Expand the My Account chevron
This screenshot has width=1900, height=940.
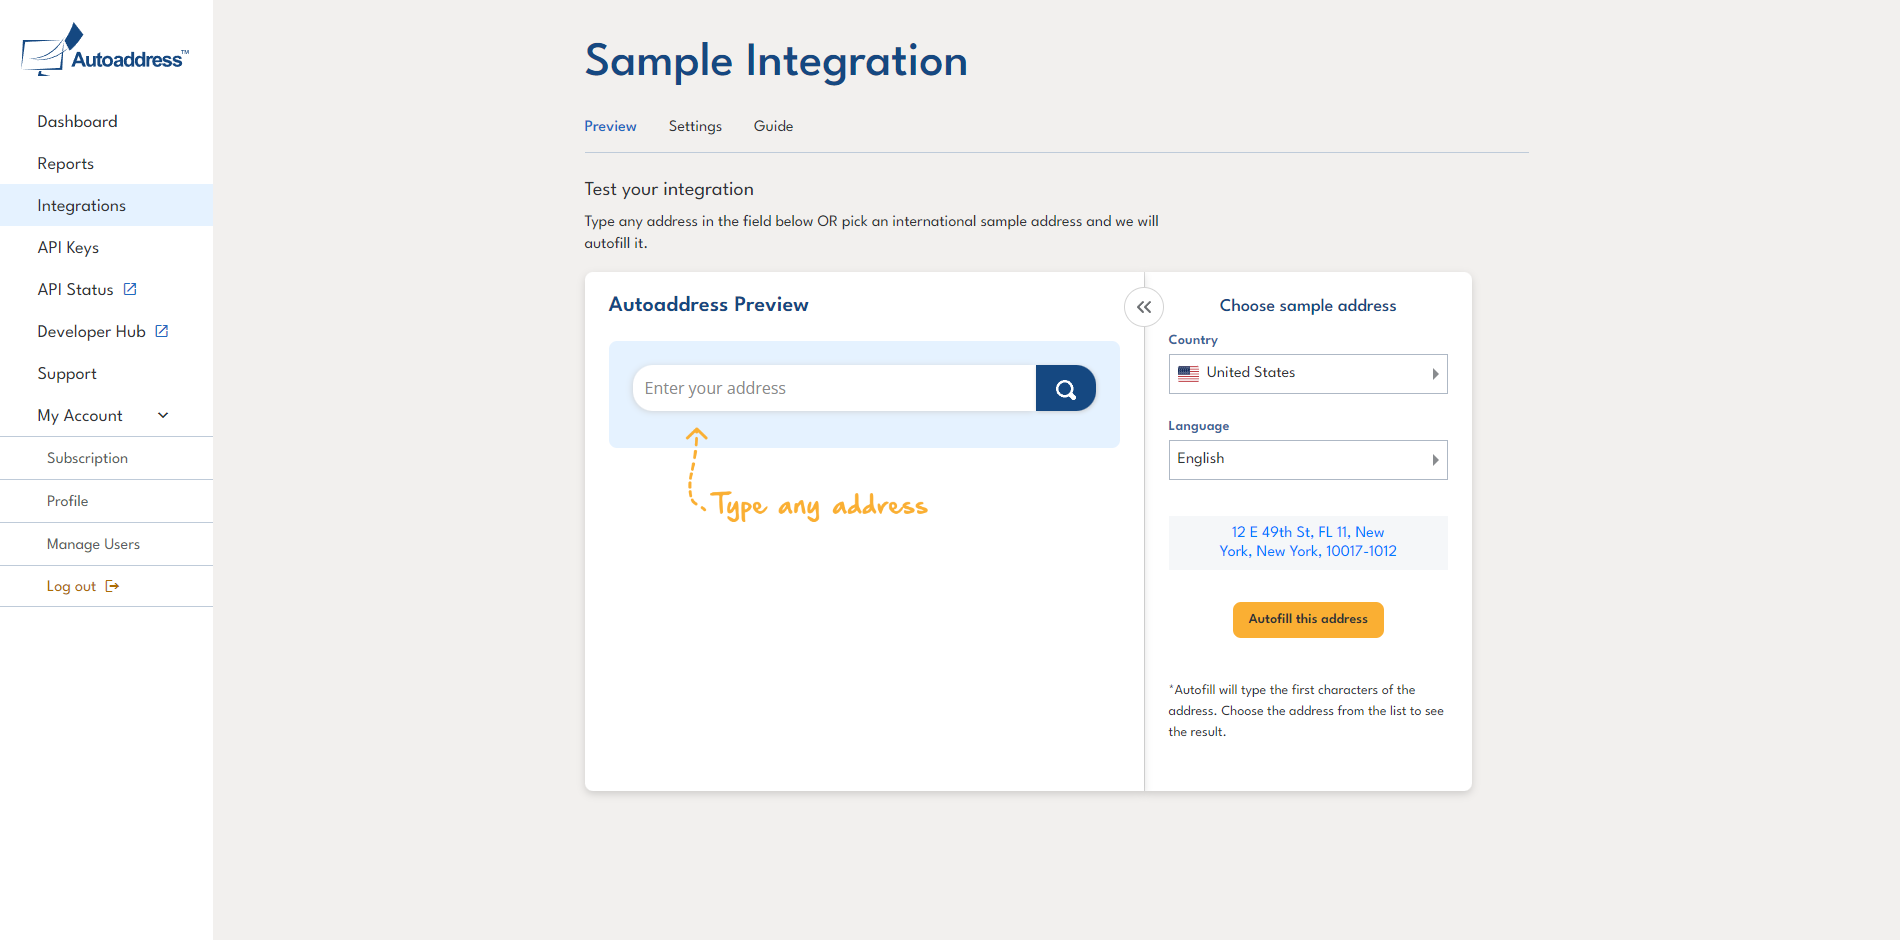pyautogui.click(x=163, y=415)
